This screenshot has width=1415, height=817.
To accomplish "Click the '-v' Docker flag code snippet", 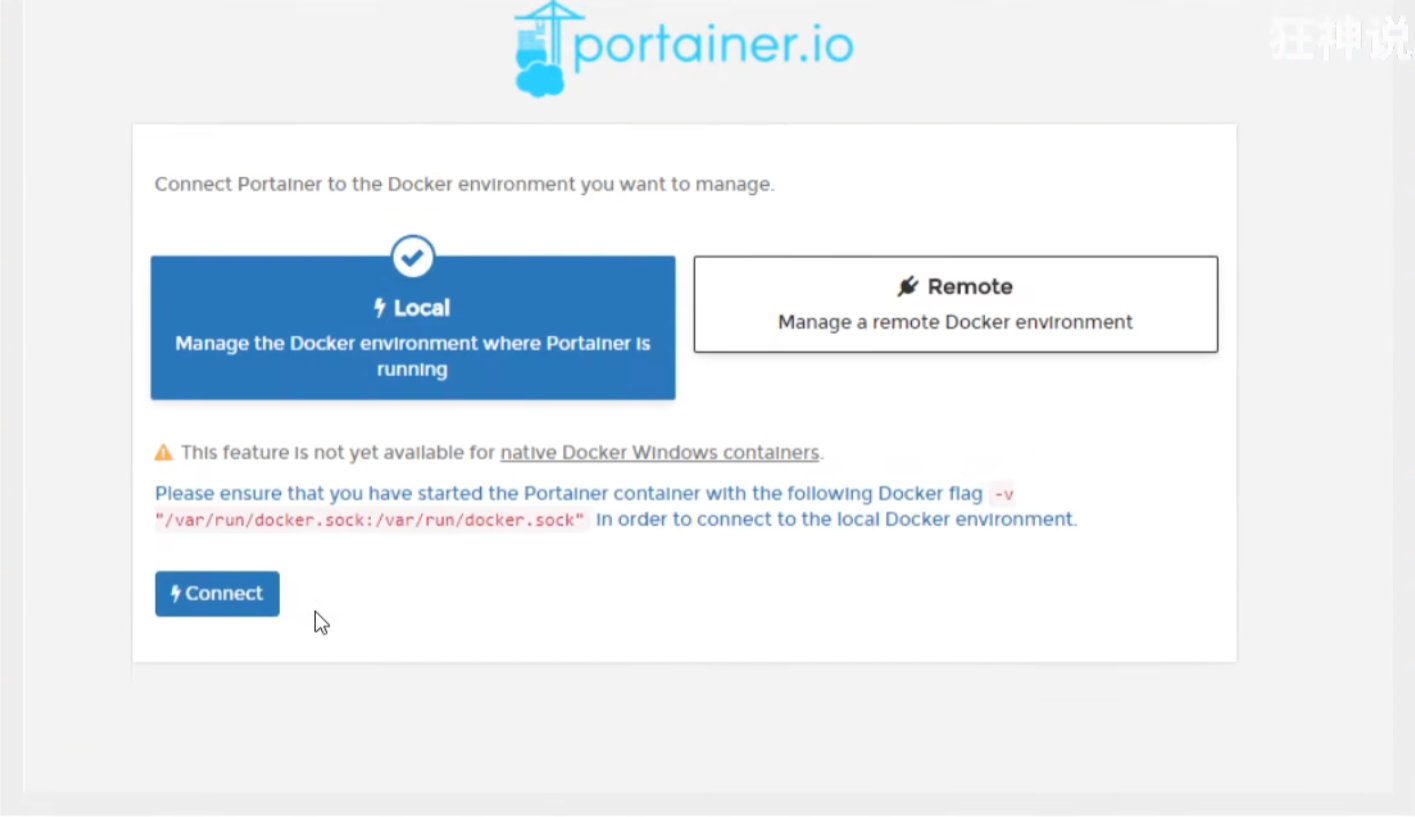I will coord(1003,494).
